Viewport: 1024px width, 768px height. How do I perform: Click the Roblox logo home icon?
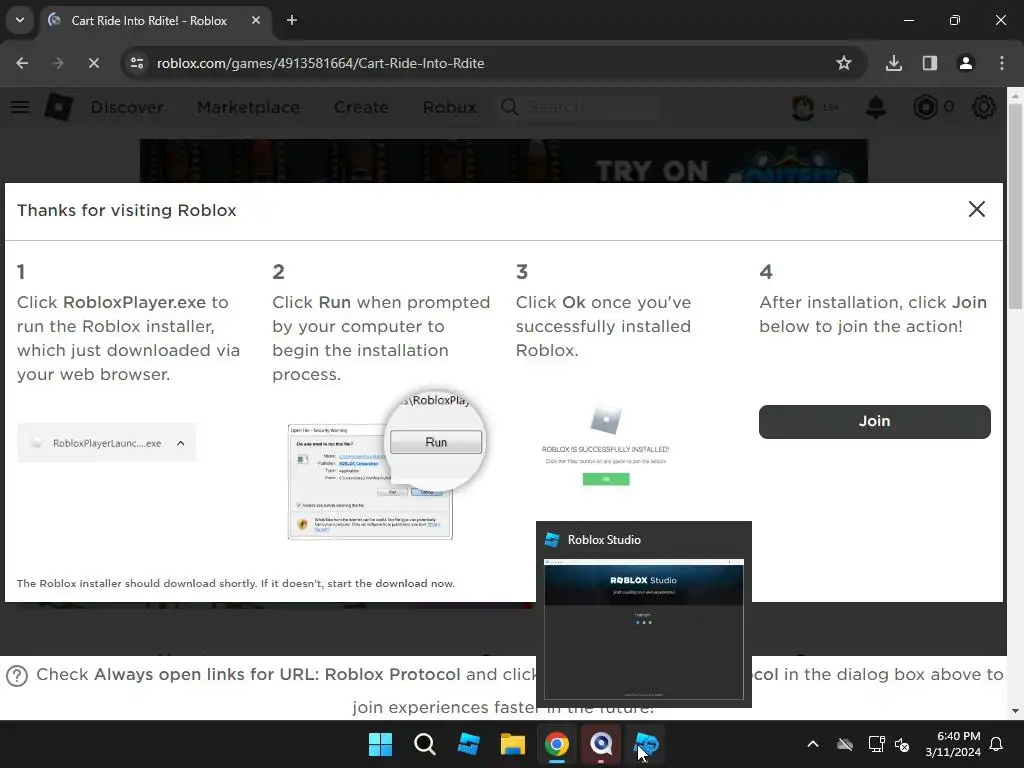[x=59, y=107]
